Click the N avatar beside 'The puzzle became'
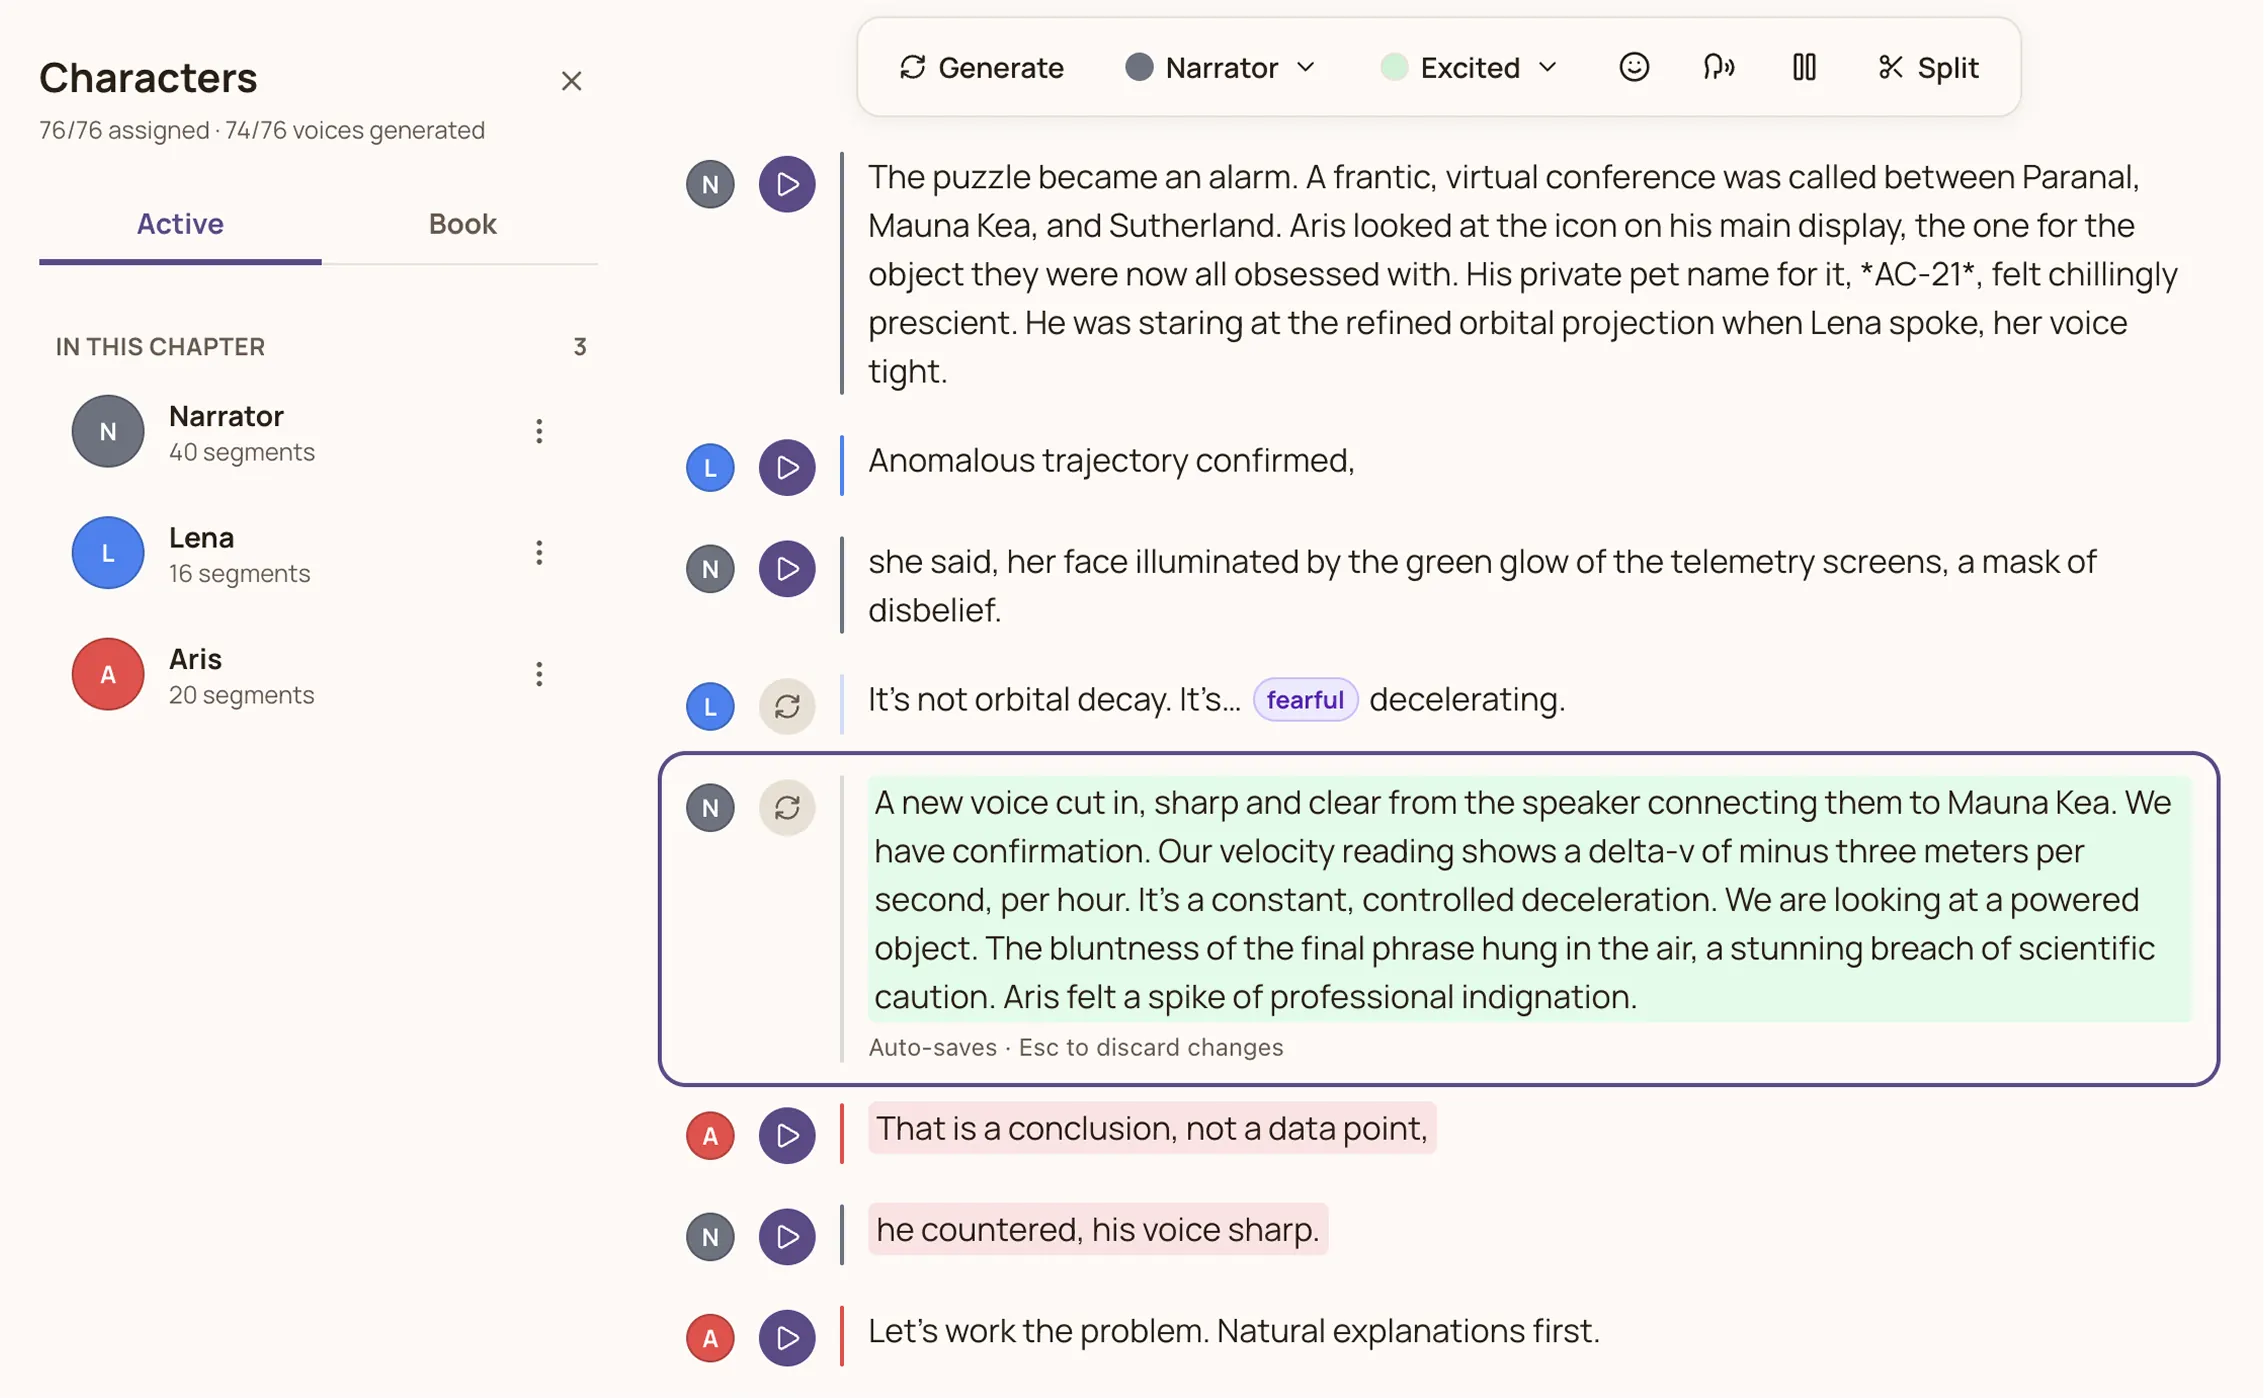 (710, 184)
